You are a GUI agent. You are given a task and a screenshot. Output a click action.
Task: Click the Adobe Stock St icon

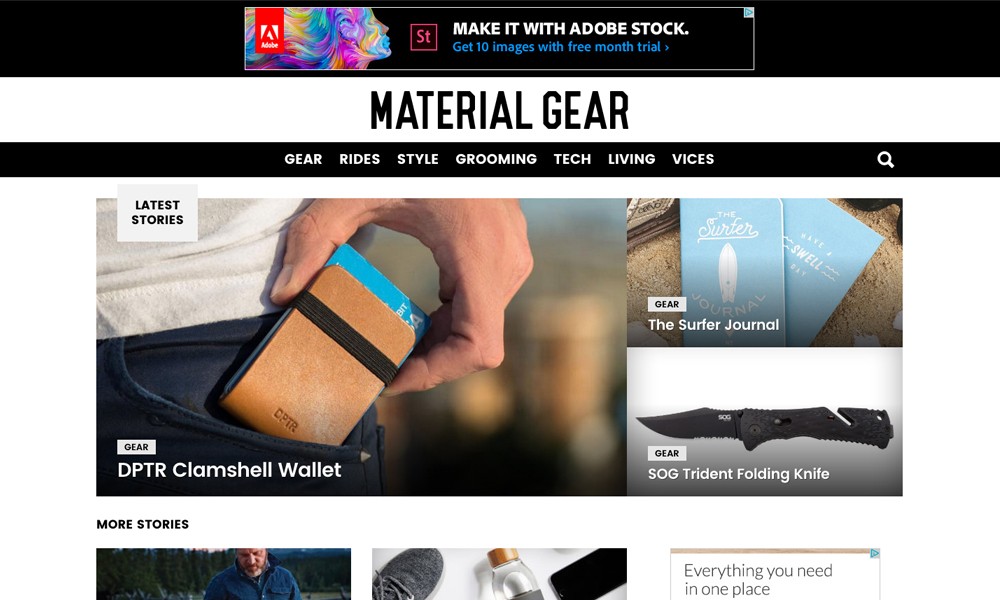pyautogui.click(x=423, y=37)
